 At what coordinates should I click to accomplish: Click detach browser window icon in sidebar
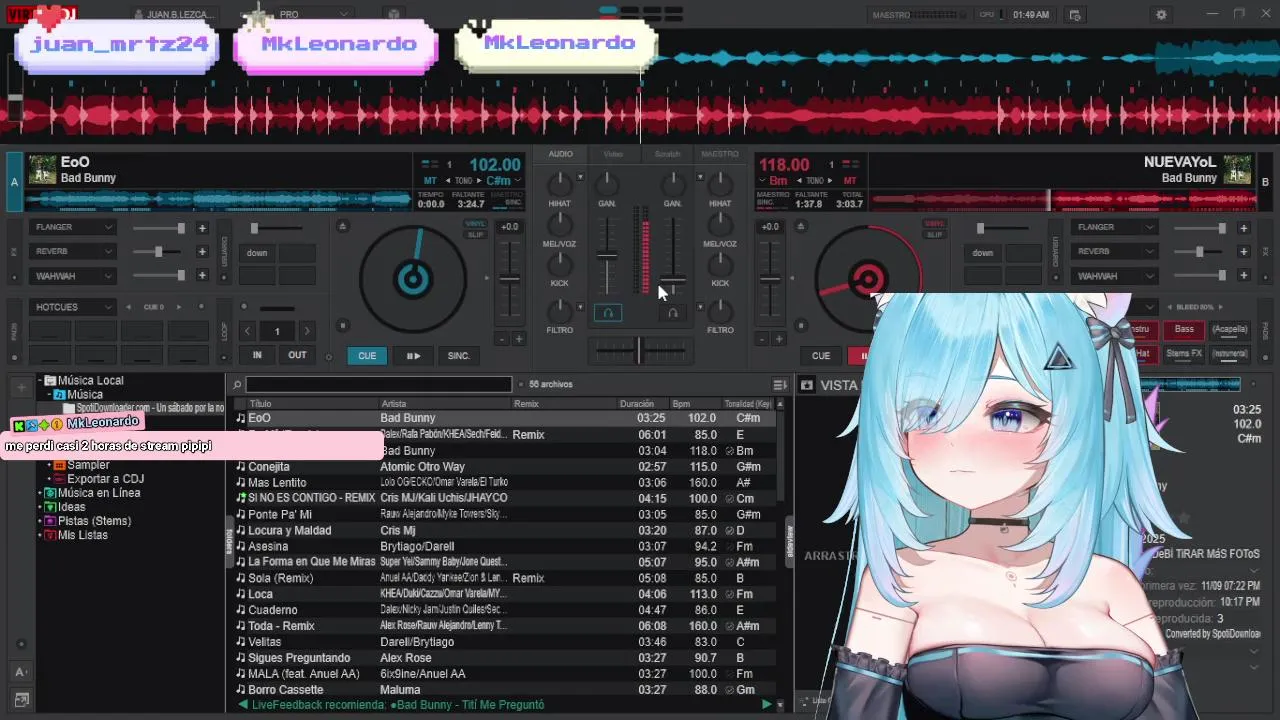pyautogui.click(x=21, y=700)
